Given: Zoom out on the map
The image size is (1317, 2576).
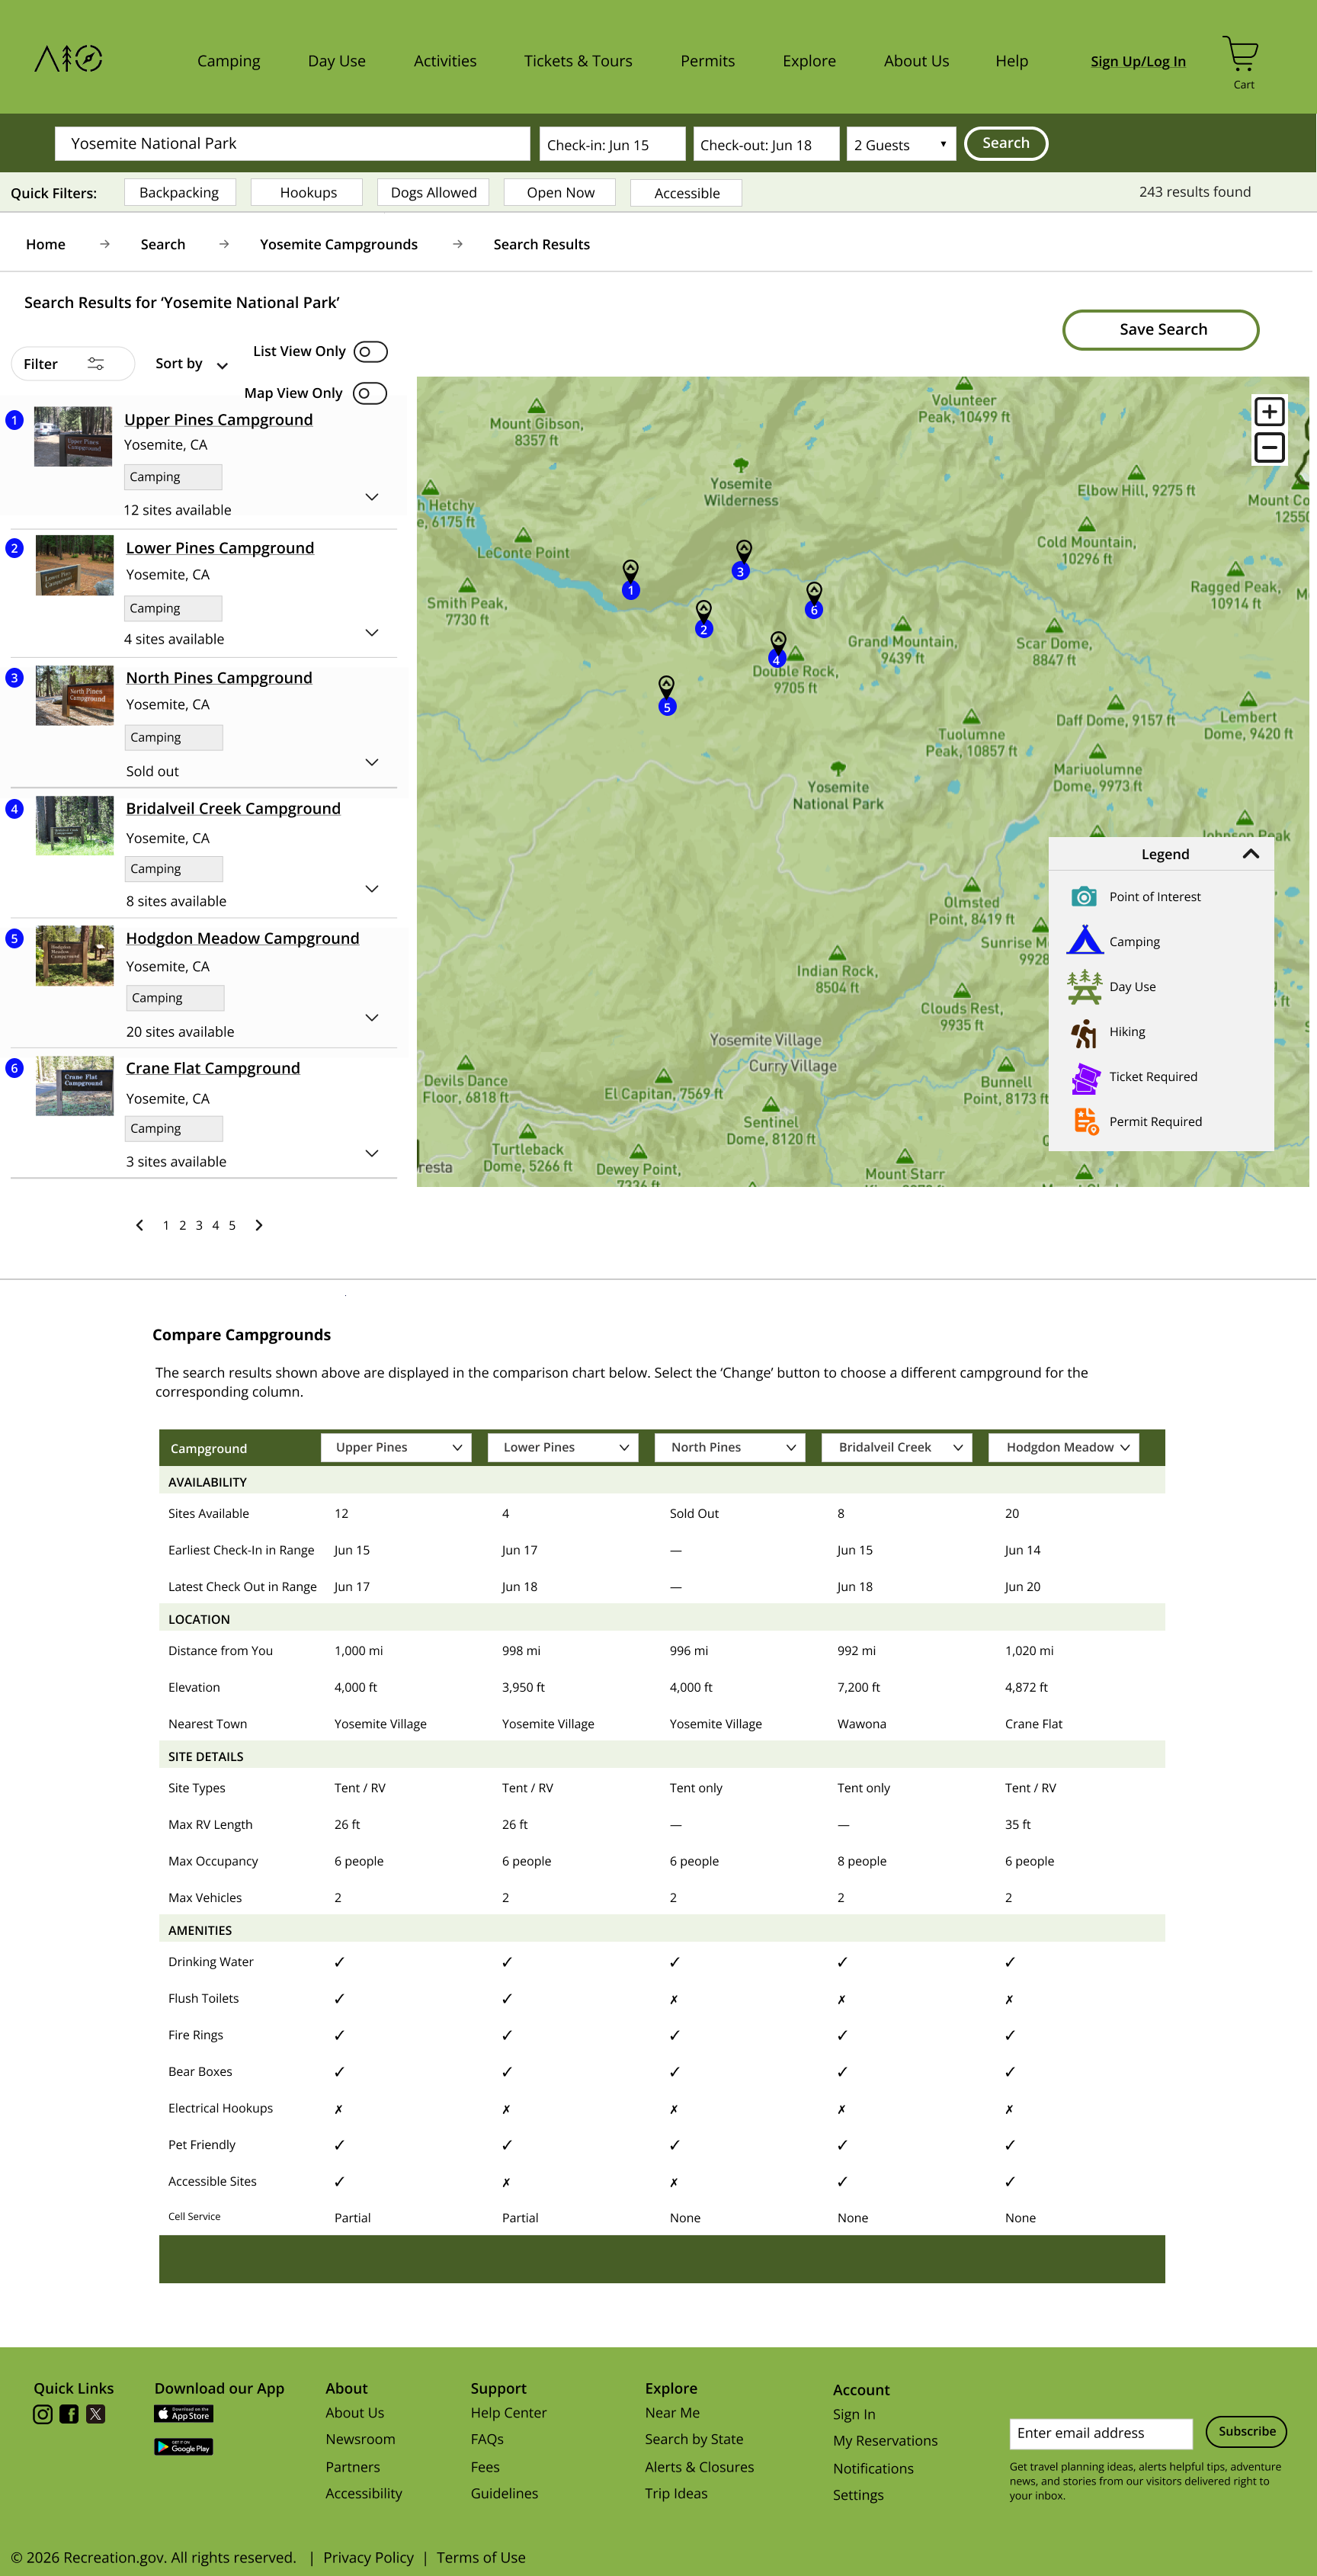Looking at the screenshot, I should (1269, 448).
